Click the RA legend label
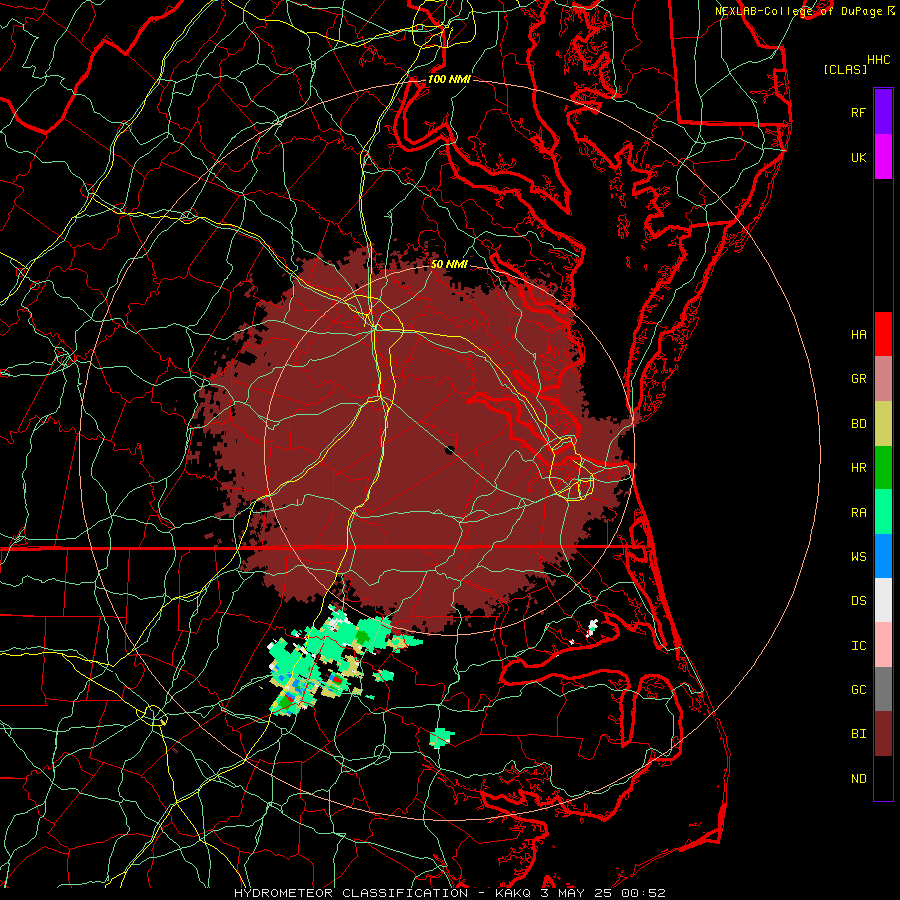This screenshot has height=900, width=900. click(x=858, y=513)
